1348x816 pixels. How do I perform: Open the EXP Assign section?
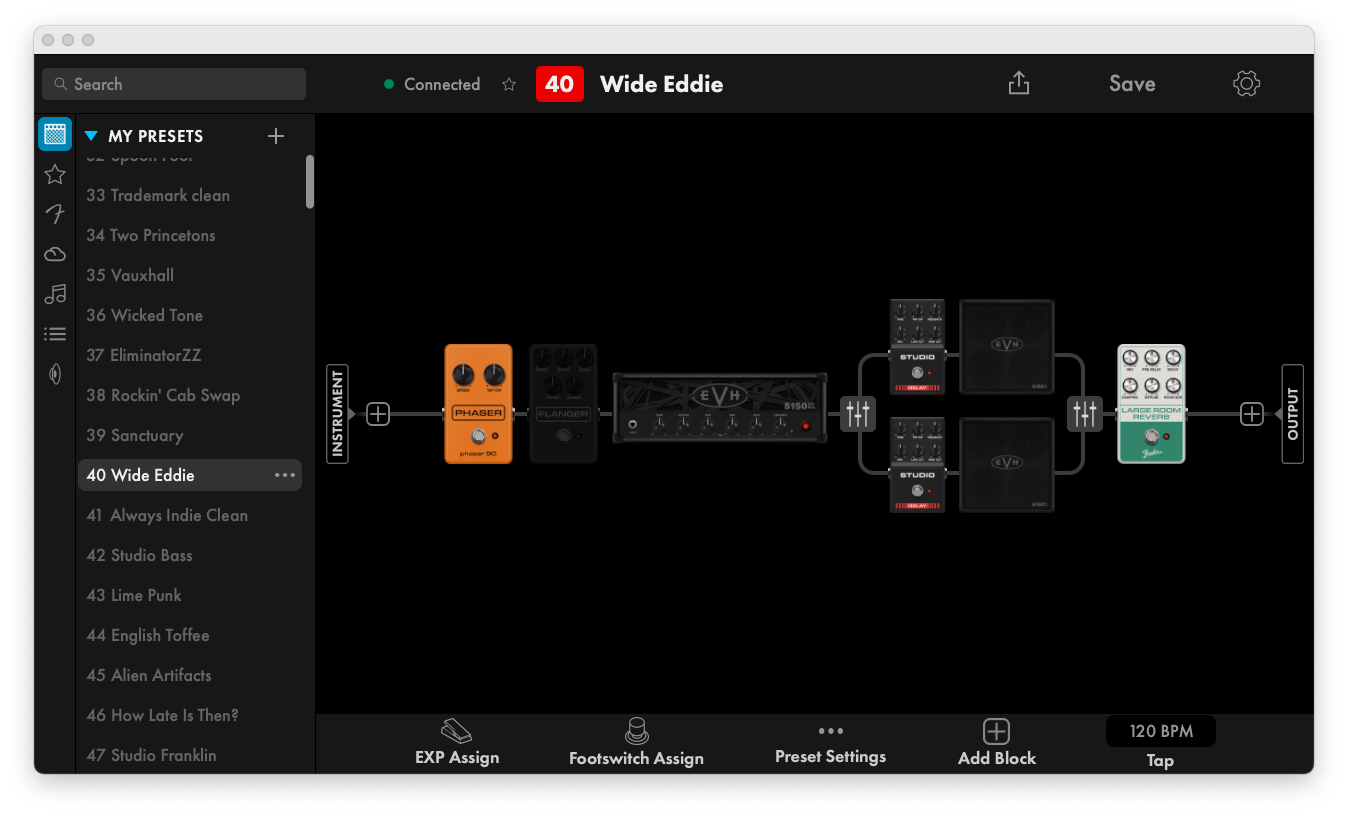[x=457, y=742]
